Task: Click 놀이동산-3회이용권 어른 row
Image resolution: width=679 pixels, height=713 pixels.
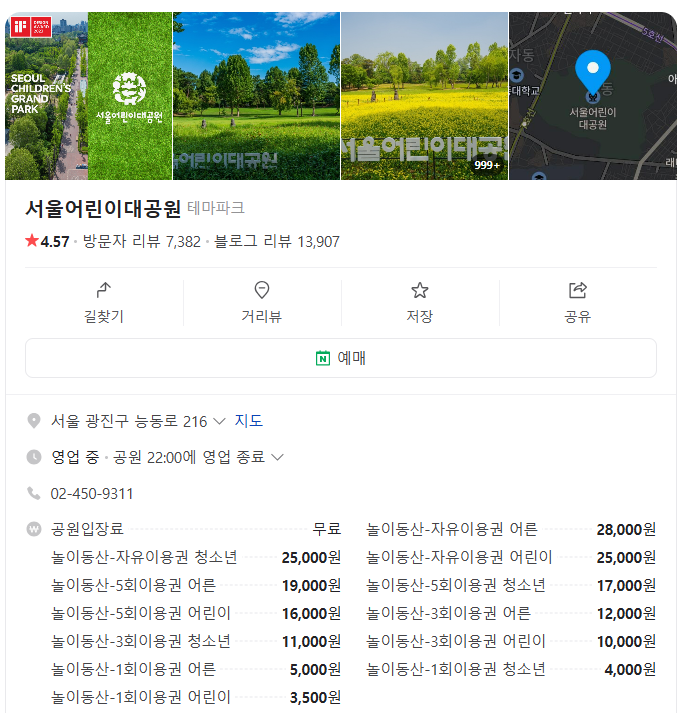Action: tap(511, 613)
